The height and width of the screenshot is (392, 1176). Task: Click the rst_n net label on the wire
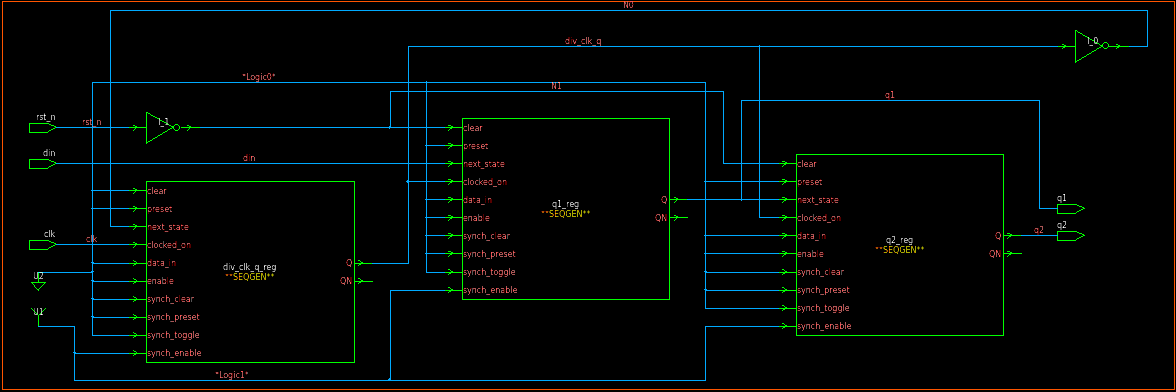pos(92,121)
